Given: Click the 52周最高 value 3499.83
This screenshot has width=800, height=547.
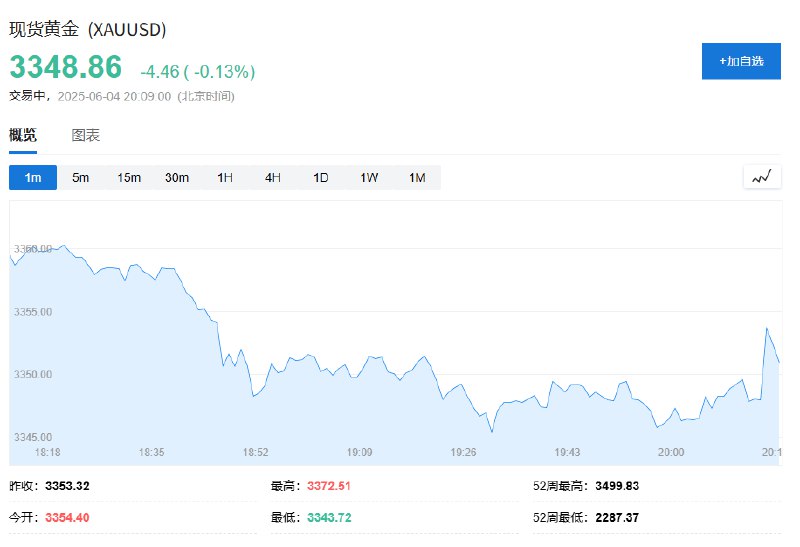Looking at the screenshot, I should pos(617,486).
